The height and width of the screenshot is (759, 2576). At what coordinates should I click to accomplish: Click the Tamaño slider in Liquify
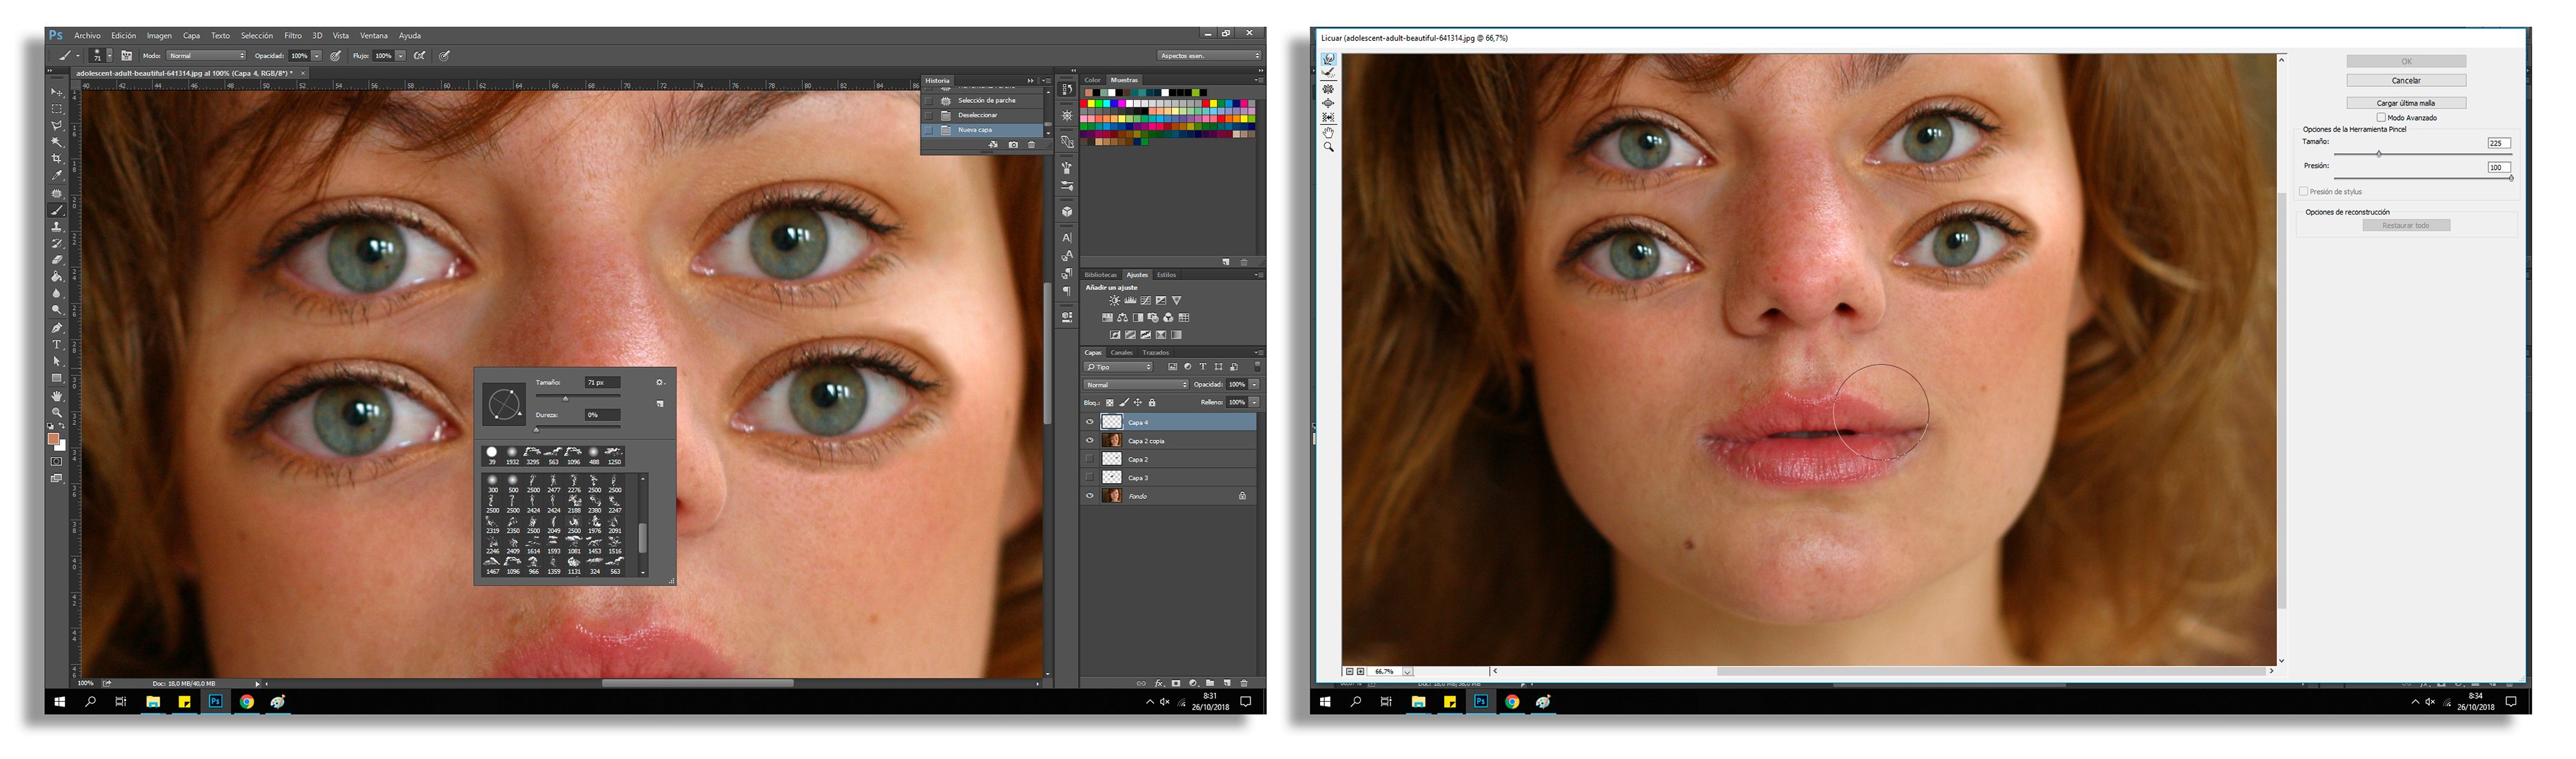[2423, 154]
